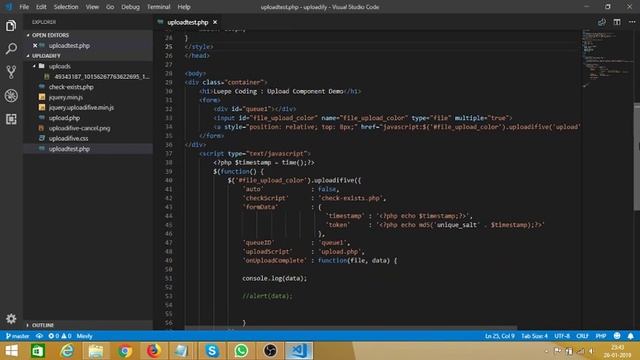Open editor More Actions ellipsis
Viewport: 640px width, 360px height.
coord(632,22)
